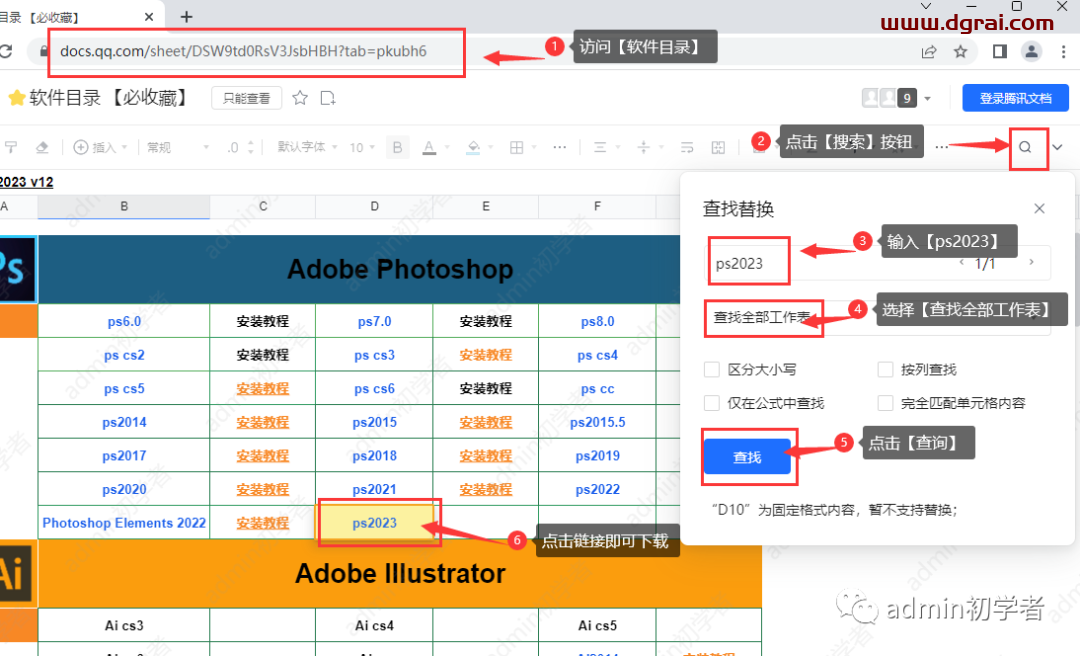
Task: Click the browser address bar URL
Action: pos(243,51)
